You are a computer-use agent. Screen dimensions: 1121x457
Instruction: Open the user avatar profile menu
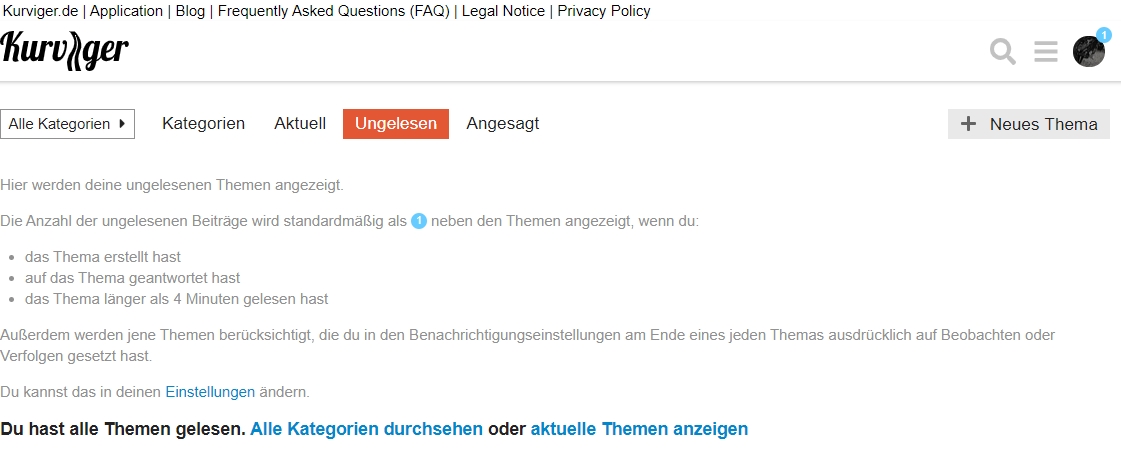[x=1088, y=51]
